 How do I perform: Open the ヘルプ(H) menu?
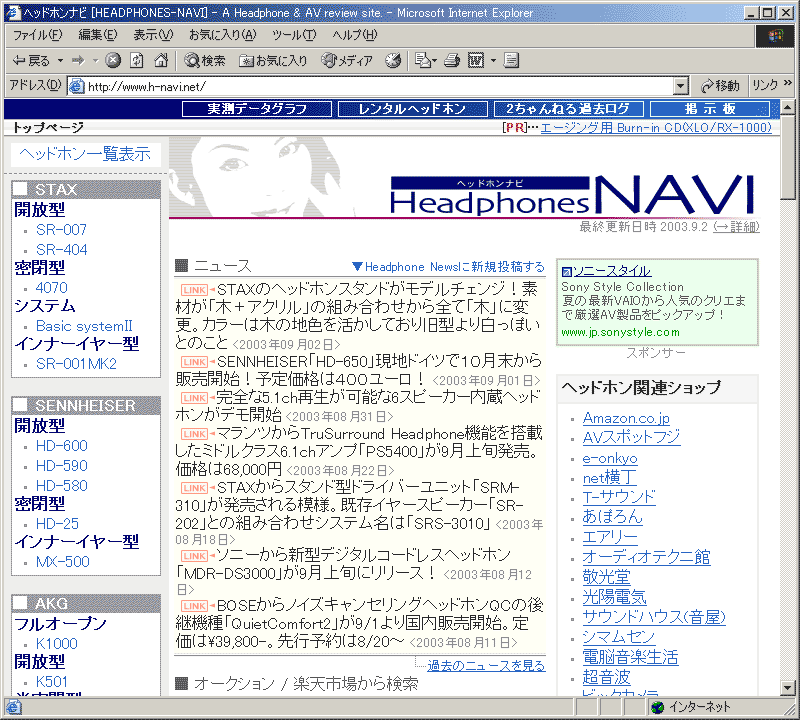pos(355,35)
